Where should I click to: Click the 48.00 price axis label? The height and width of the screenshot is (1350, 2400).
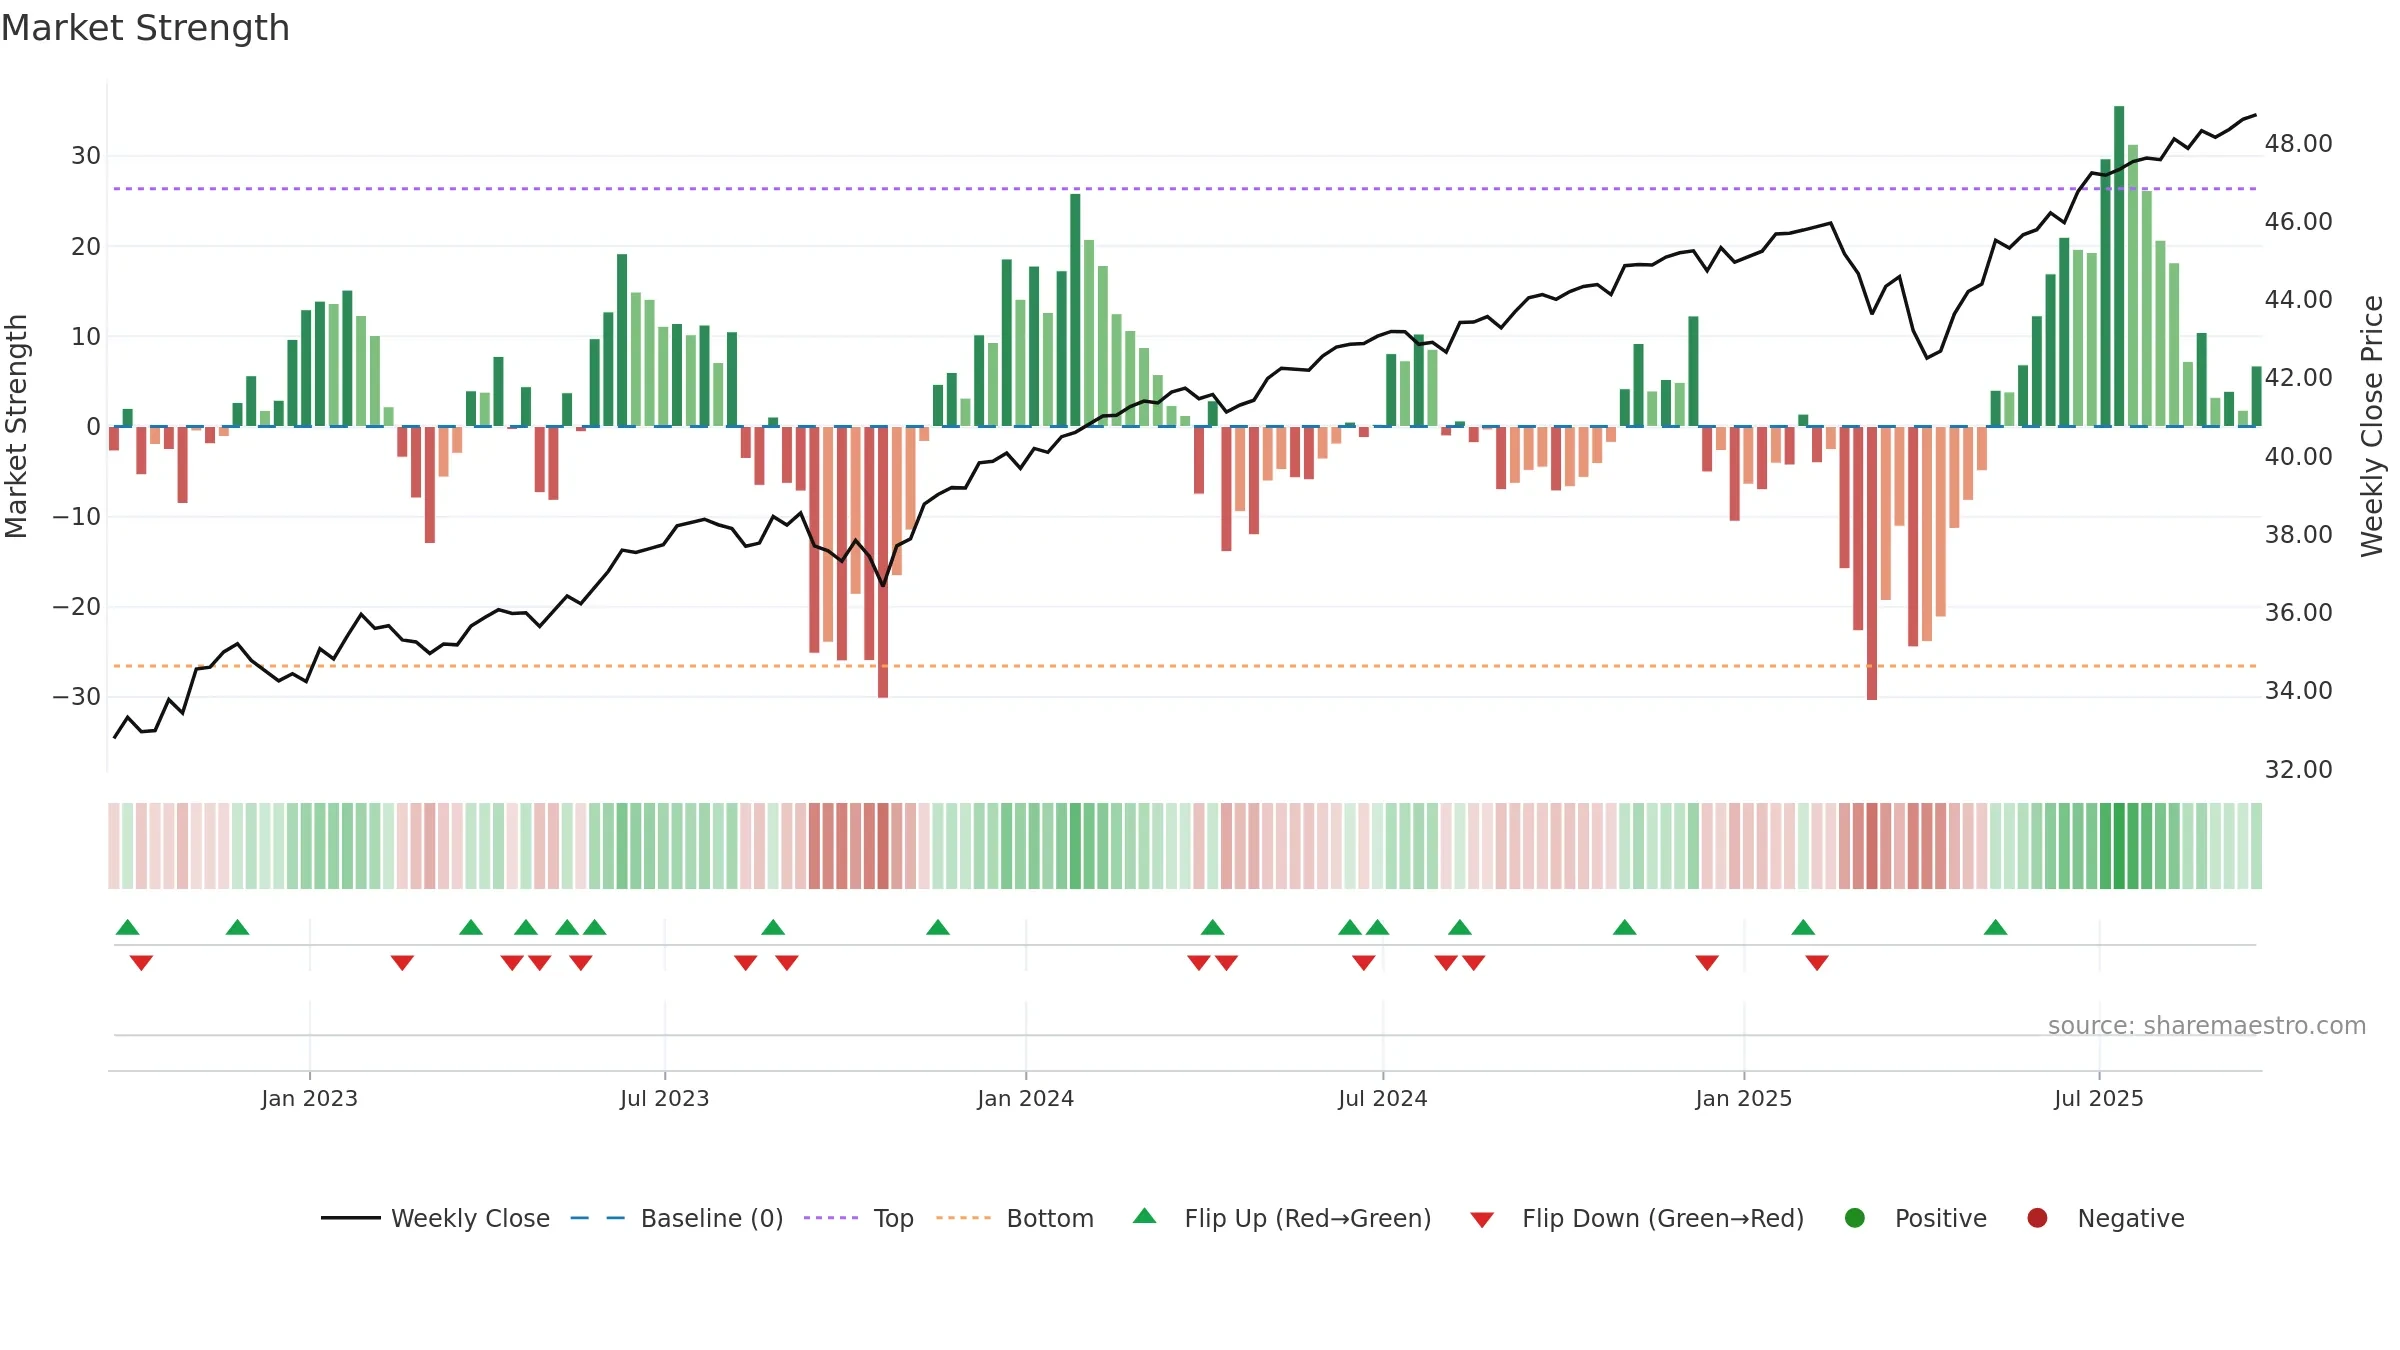click(2298, 143)
